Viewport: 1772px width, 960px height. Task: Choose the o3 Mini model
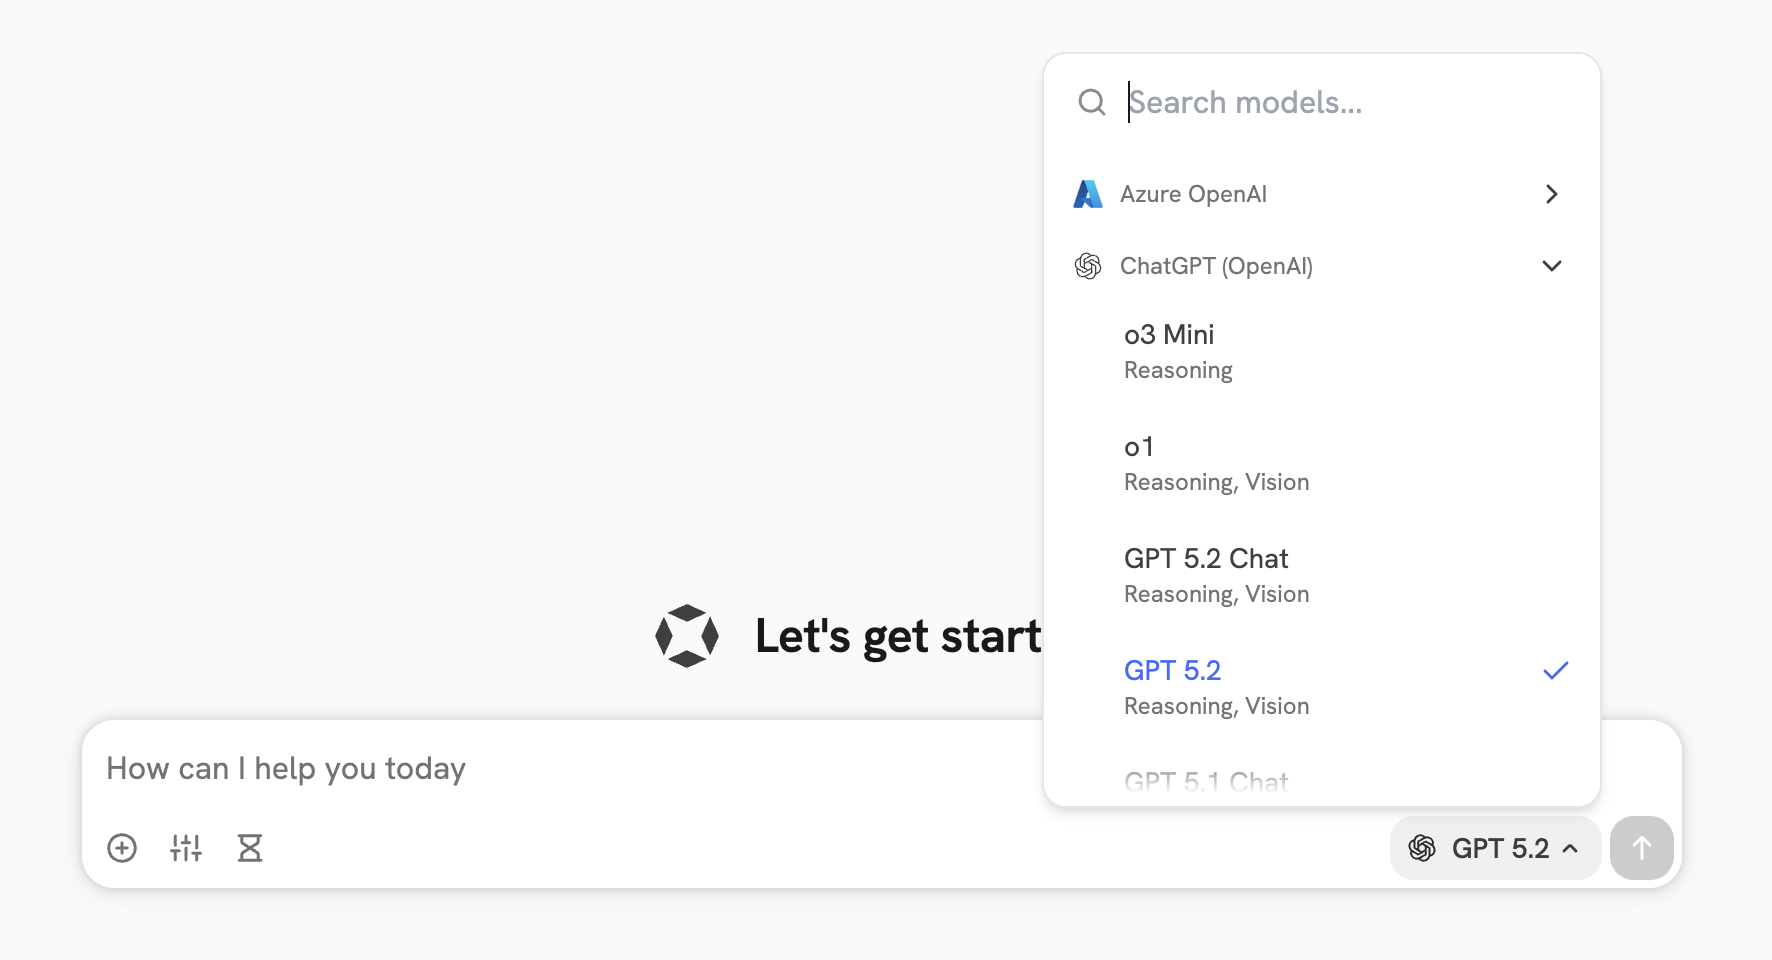click(1321, 351)
